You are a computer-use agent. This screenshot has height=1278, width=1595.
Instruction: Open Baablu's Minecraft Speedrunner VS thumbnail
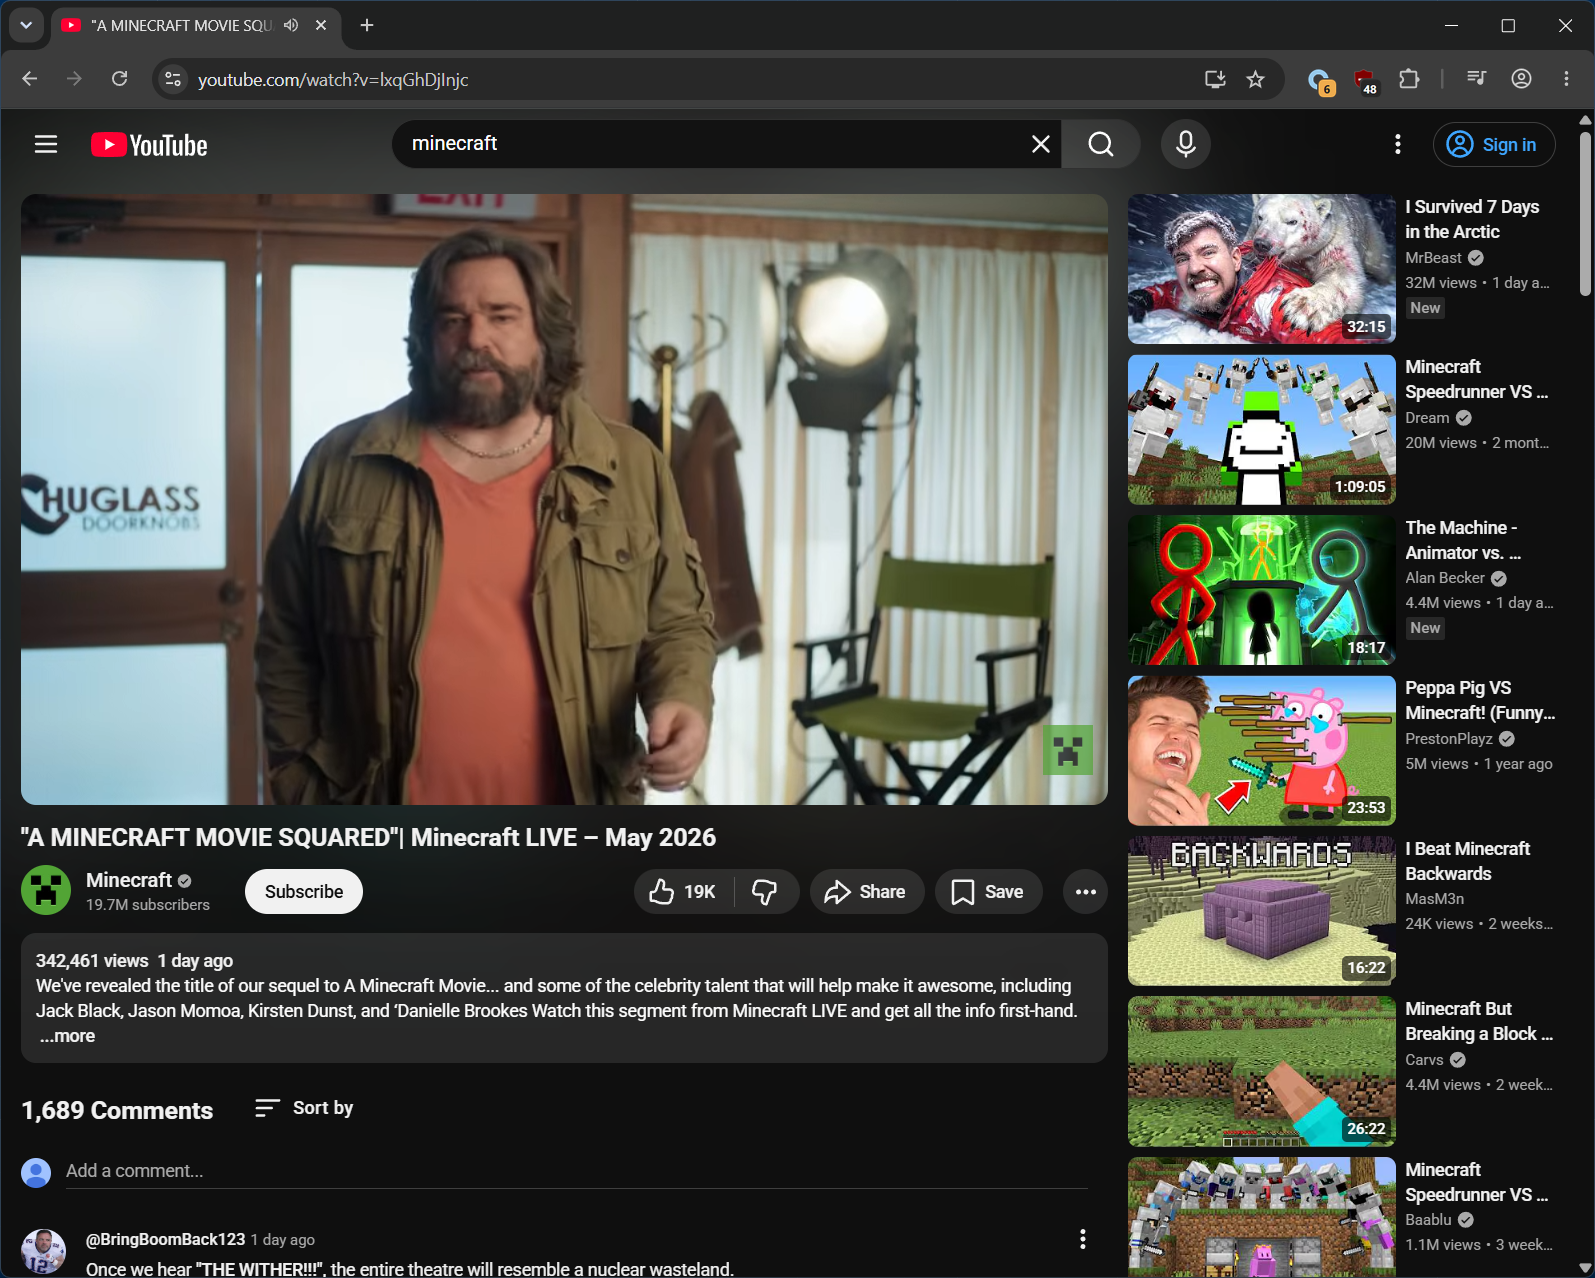[x=1262, y=1217]
